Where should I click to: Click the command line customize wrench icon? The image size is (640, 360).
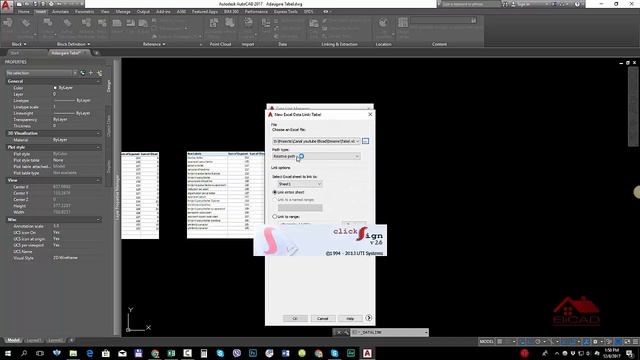[x=346, y=333]
